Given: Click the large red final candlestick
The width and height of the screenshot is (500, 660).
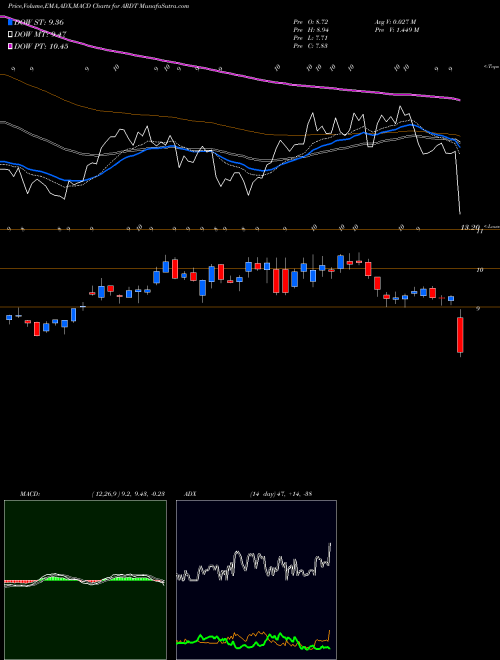Looking at the screenshot, I should (460, 335).
